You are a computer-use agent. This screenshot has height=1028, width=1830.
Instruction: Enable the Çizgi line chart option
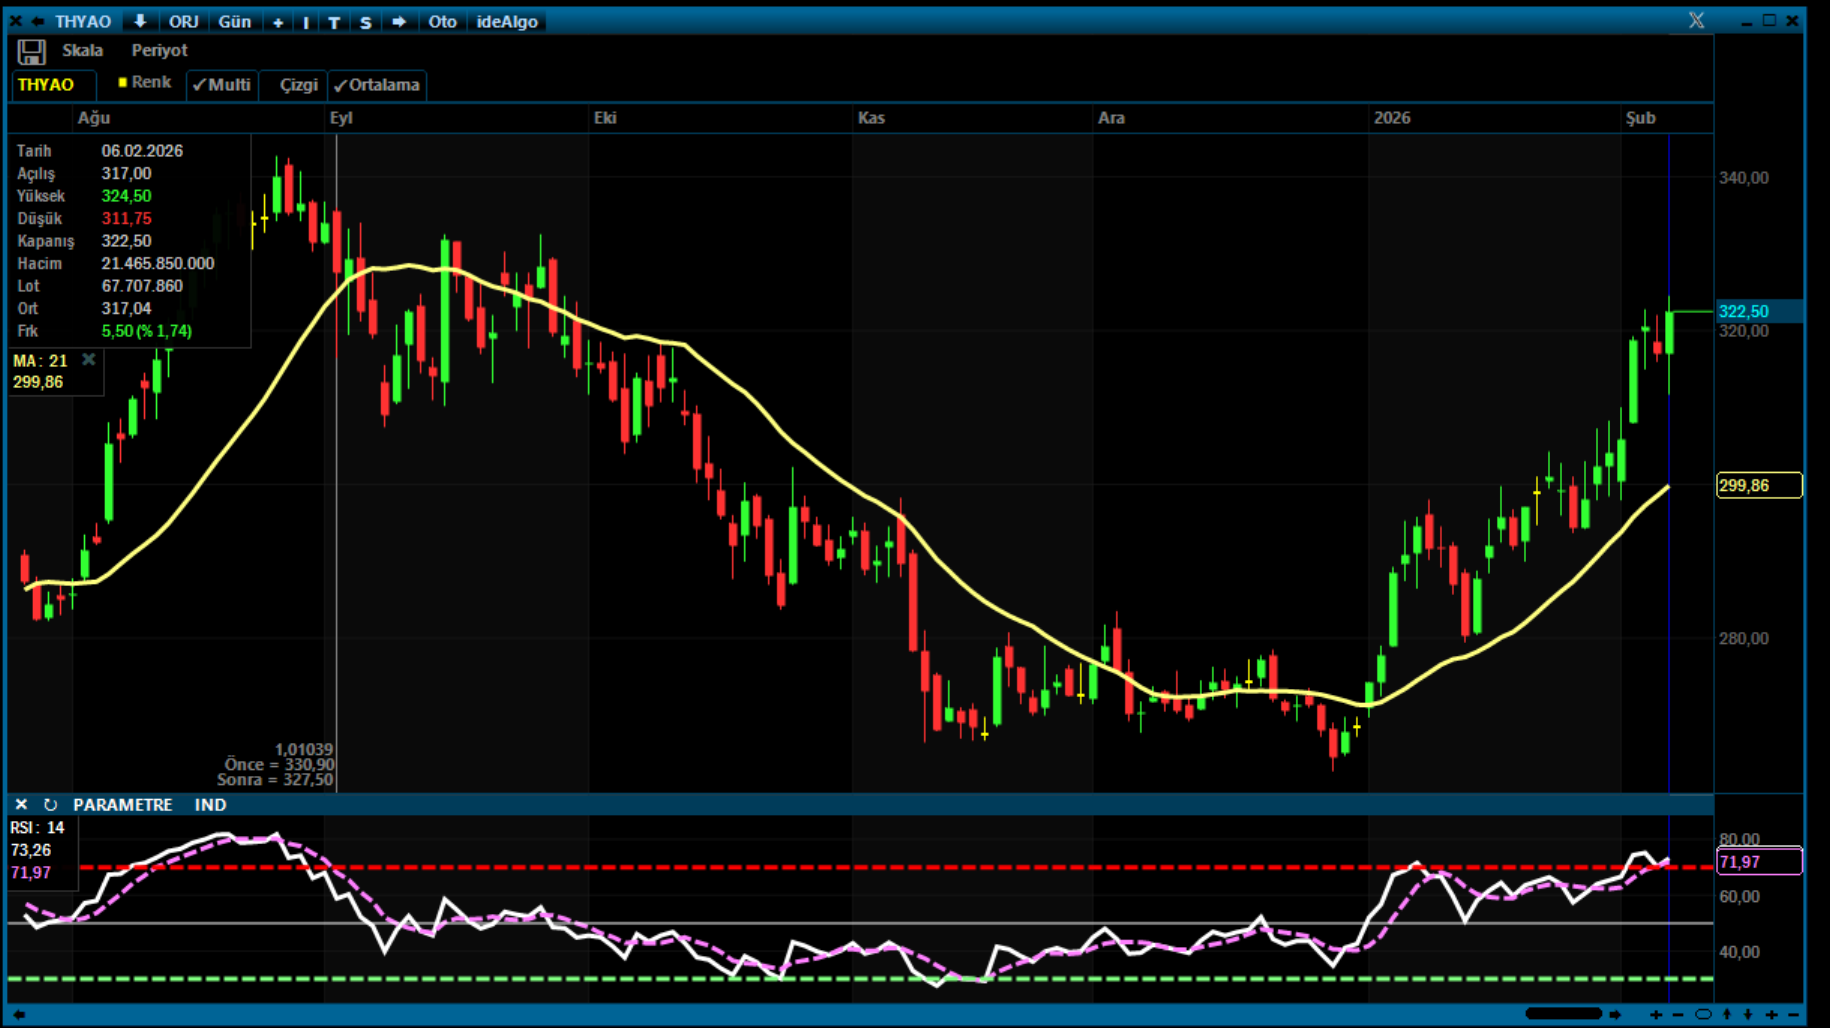[x=297, y=85]
